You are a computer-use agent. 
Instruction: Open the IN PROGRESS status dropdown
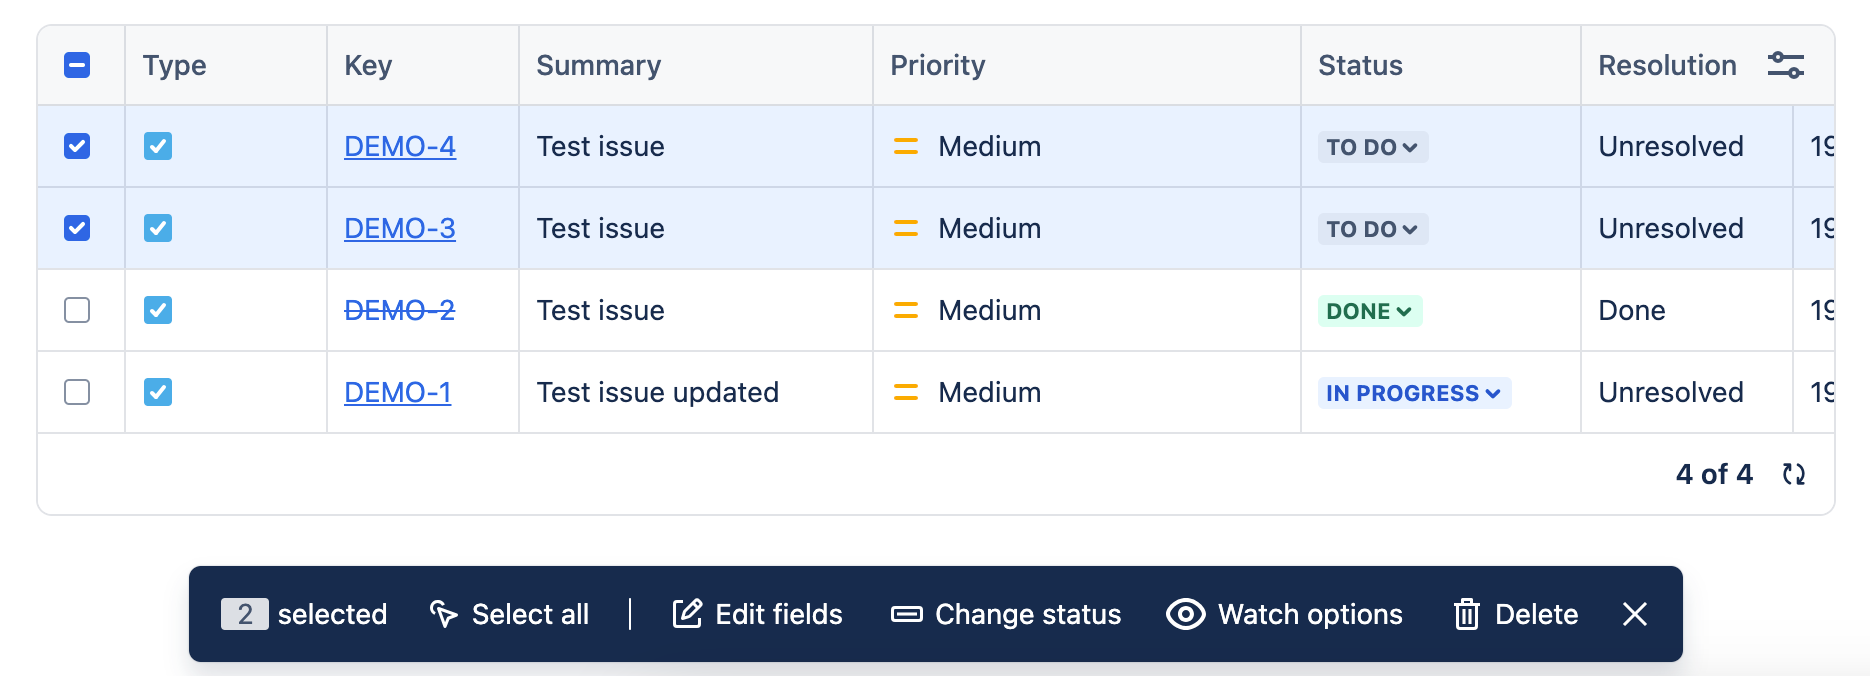pos(1413,393)
